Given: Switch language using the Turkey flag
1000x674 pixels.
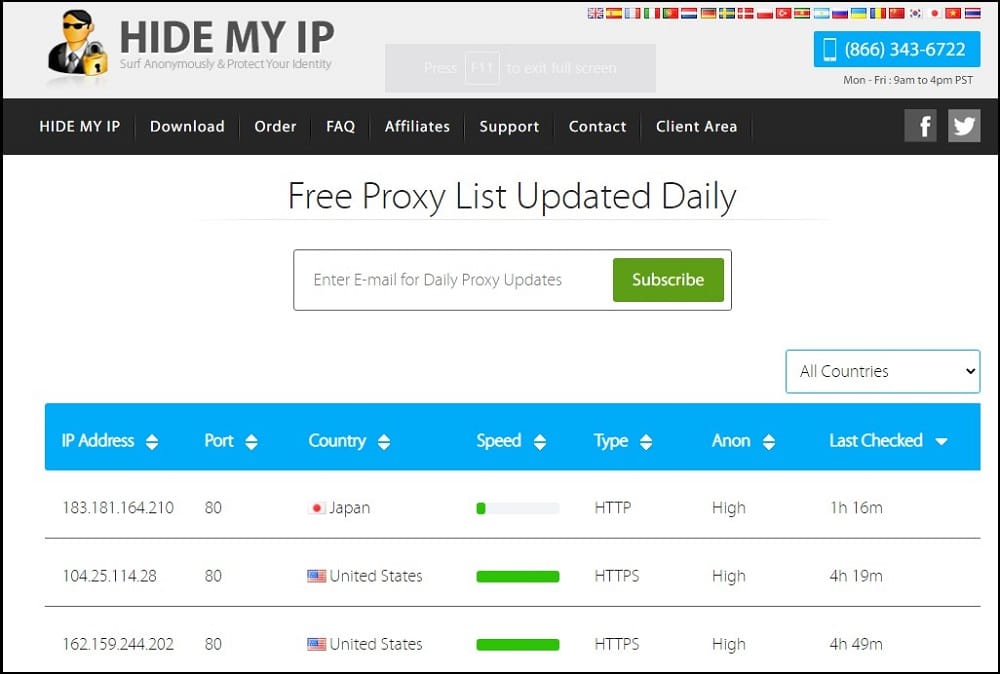Looking at the screenshot, I should (x=783, y=13).
